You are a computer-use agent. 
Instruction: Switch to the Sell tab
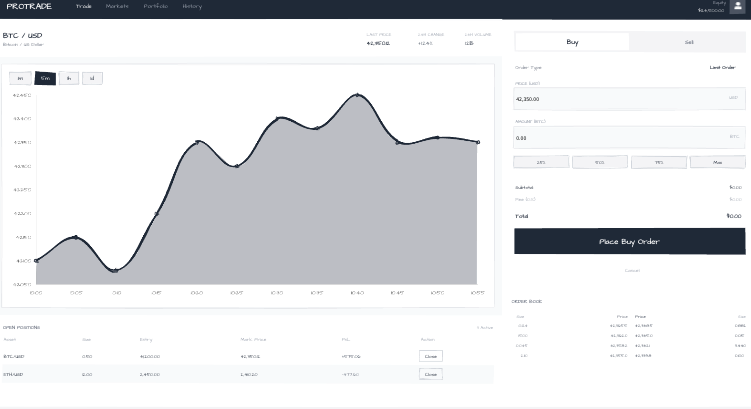pyautogui.click(x=688, y=42)
